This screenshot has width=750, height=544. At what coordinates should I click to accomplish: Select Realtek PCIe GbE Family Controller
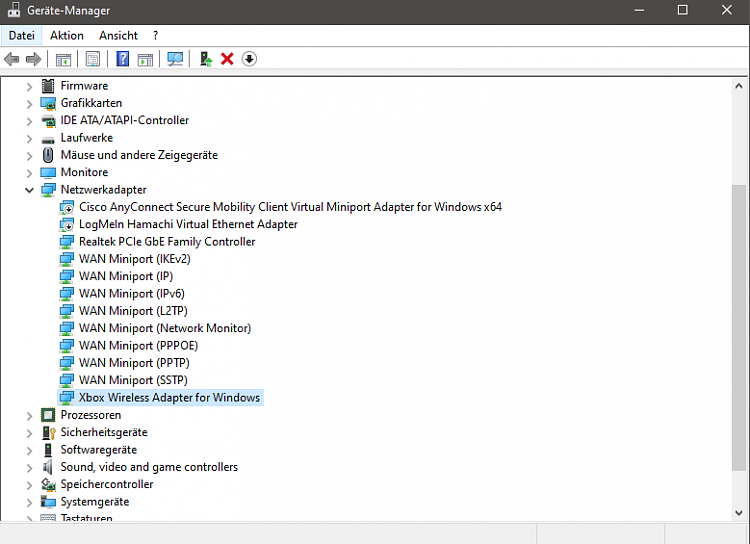click(x=167, y=242)
